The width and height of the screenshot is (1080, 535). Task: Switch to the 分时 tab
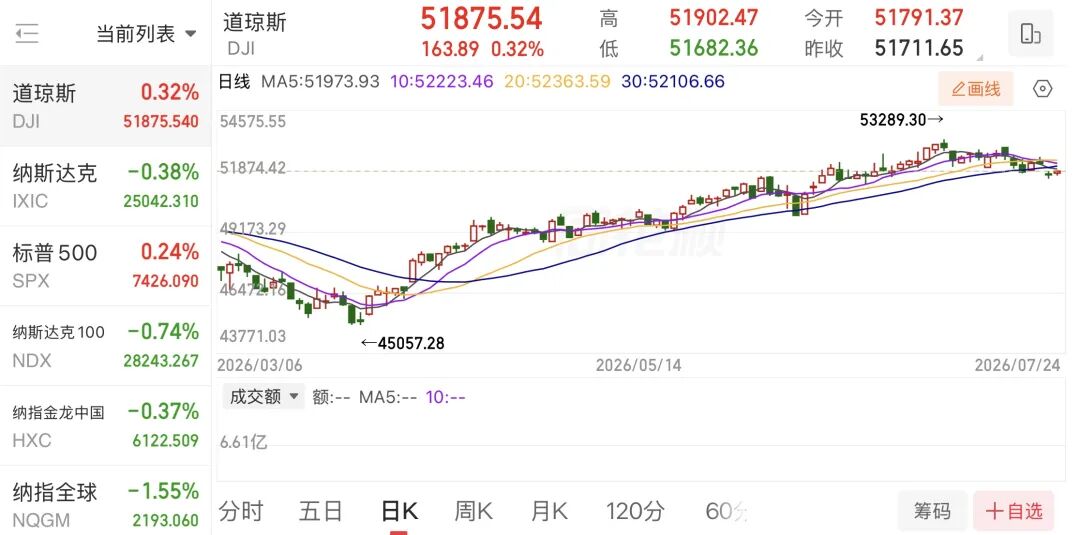(241, 511)
